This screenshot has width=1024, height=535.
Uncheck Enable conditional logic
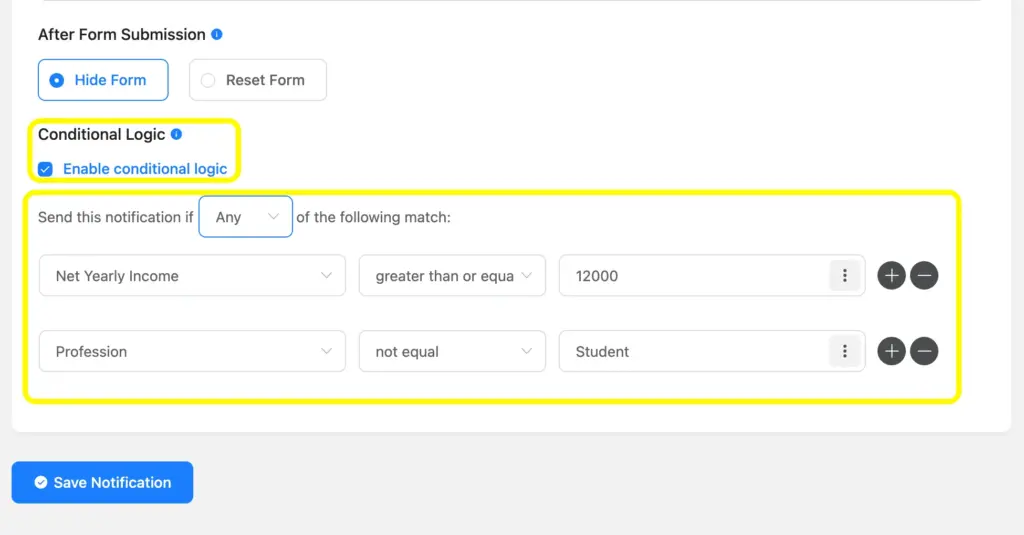click(x=45, y=169)
